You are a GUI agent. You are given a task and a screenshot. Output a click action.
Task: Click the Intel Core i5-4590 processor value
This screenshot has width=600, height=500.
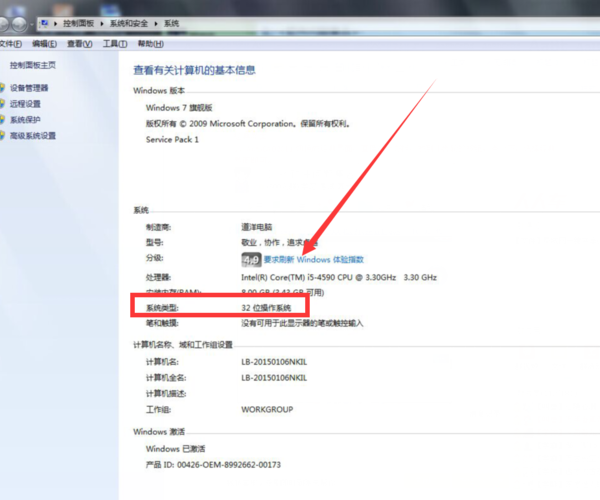click(x=339, y=277)
